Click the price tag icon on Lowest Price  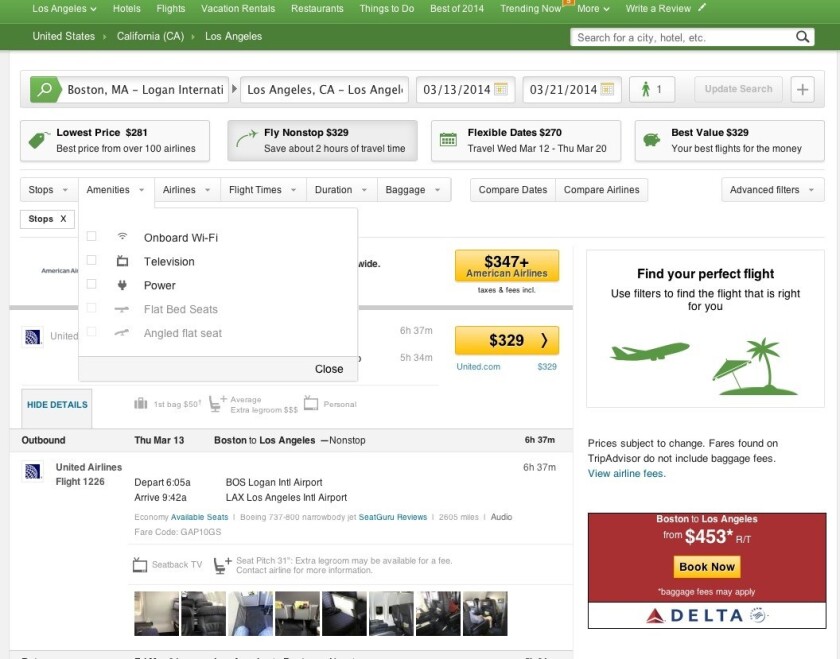pyautogui.click(x=37, y=140)
